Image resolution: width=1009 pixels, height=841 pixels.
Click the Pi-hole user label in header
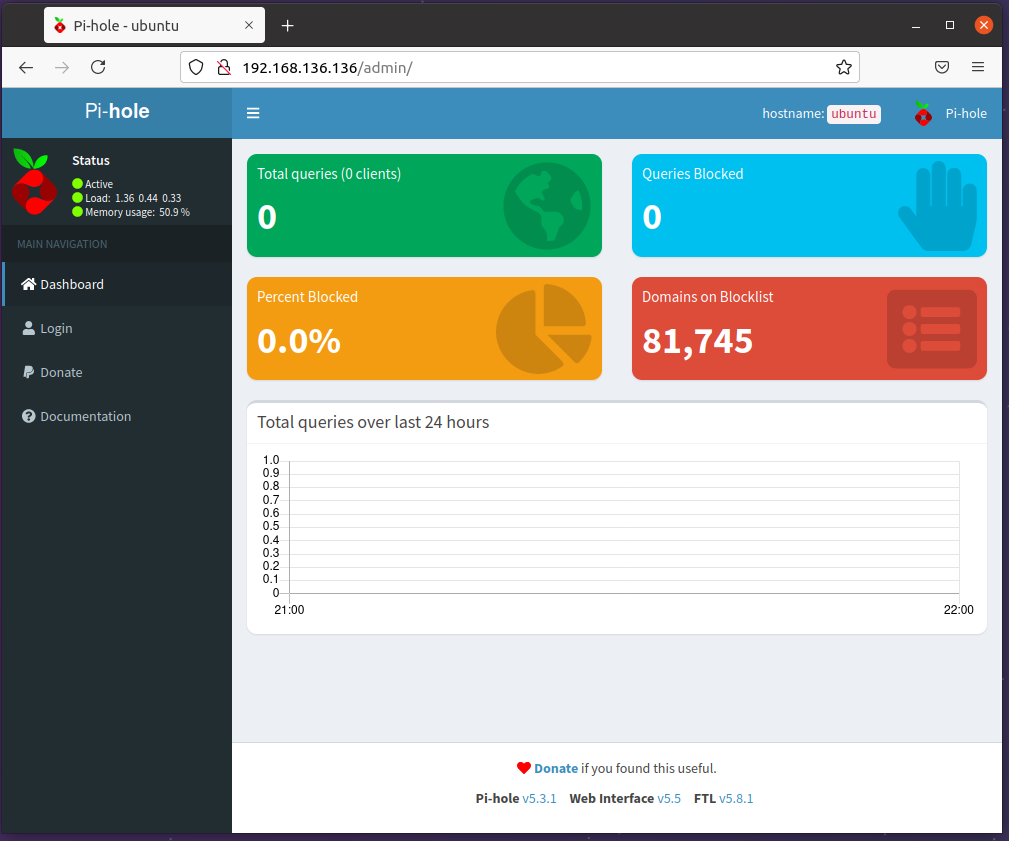966,113
